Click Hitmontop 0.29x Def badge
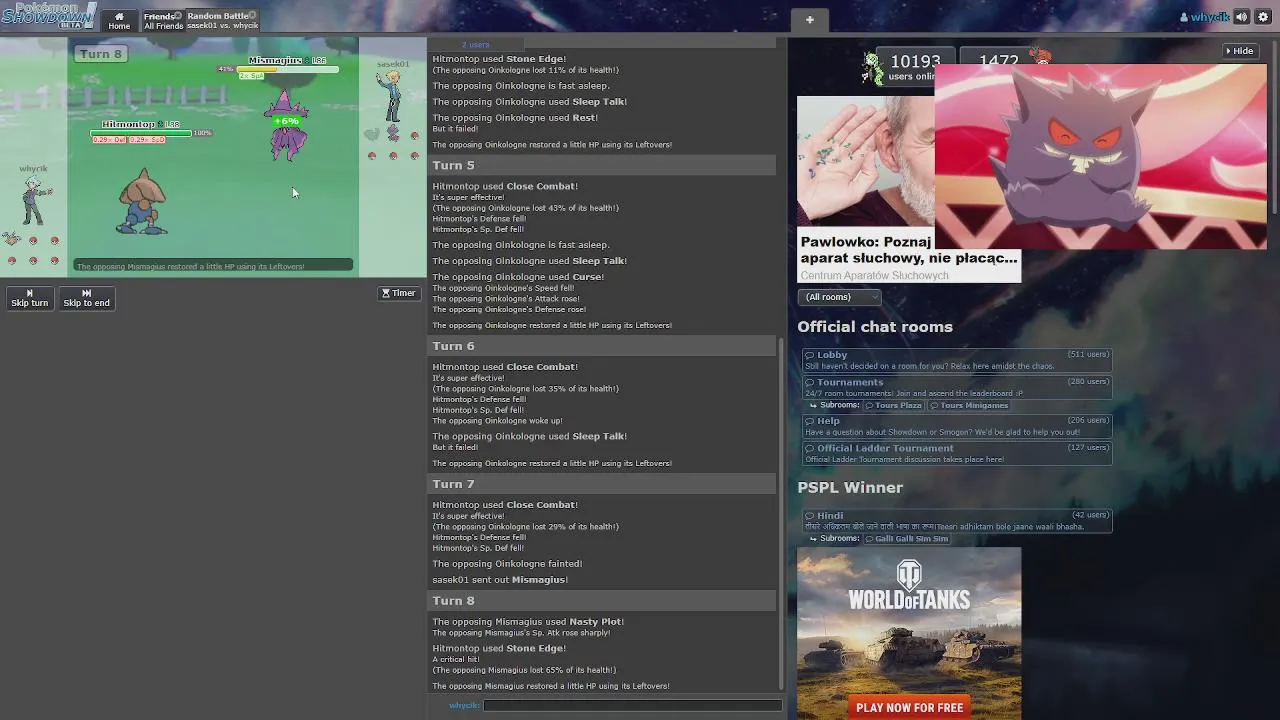 click(109, 140)
